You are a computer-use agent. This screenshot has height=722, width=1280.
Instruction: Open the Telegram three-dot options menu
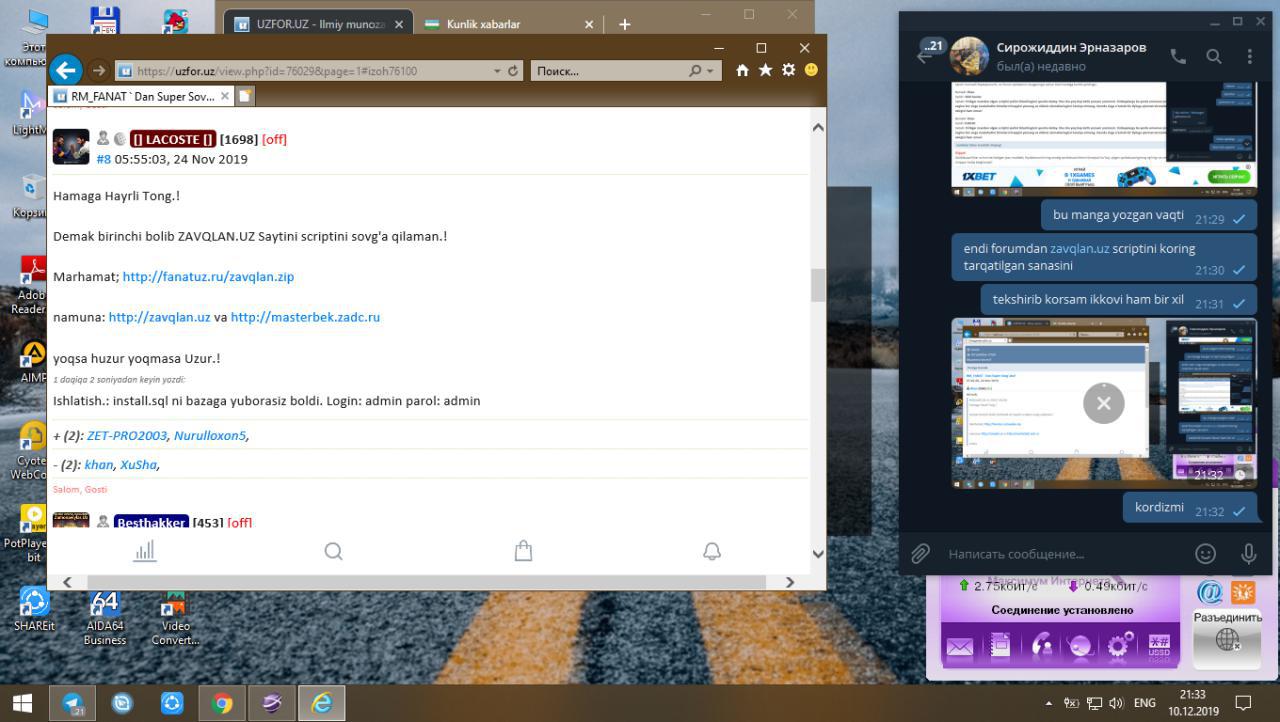click(1249, 57)
